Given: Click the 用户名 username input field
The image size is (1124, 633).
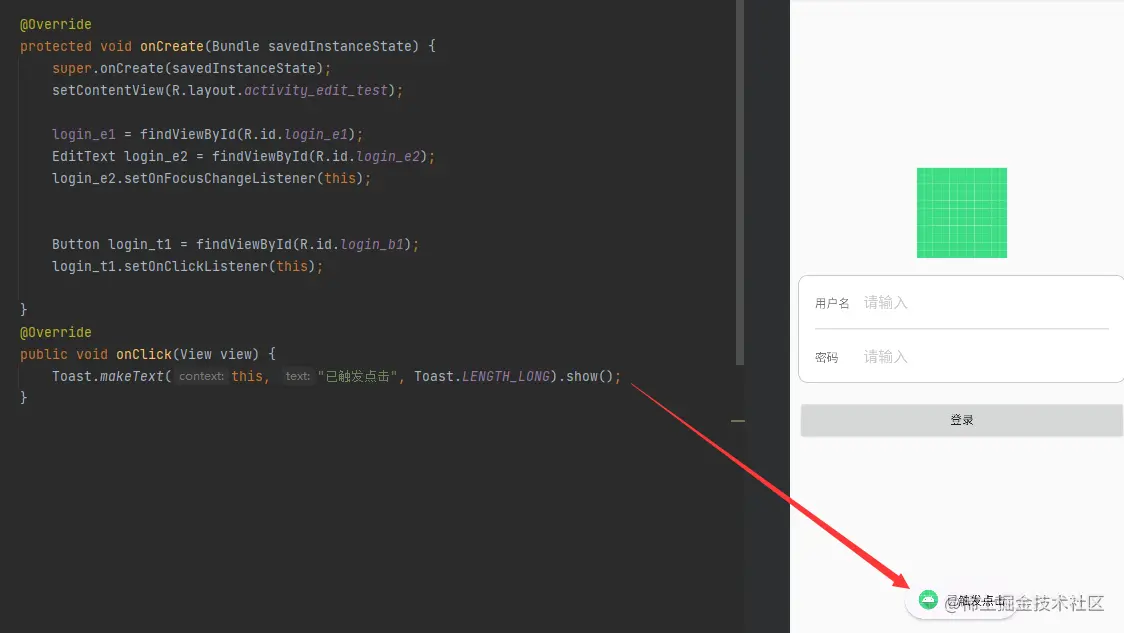Looking at the screenshot, I should pyautogui.click(x=986, y=303).
